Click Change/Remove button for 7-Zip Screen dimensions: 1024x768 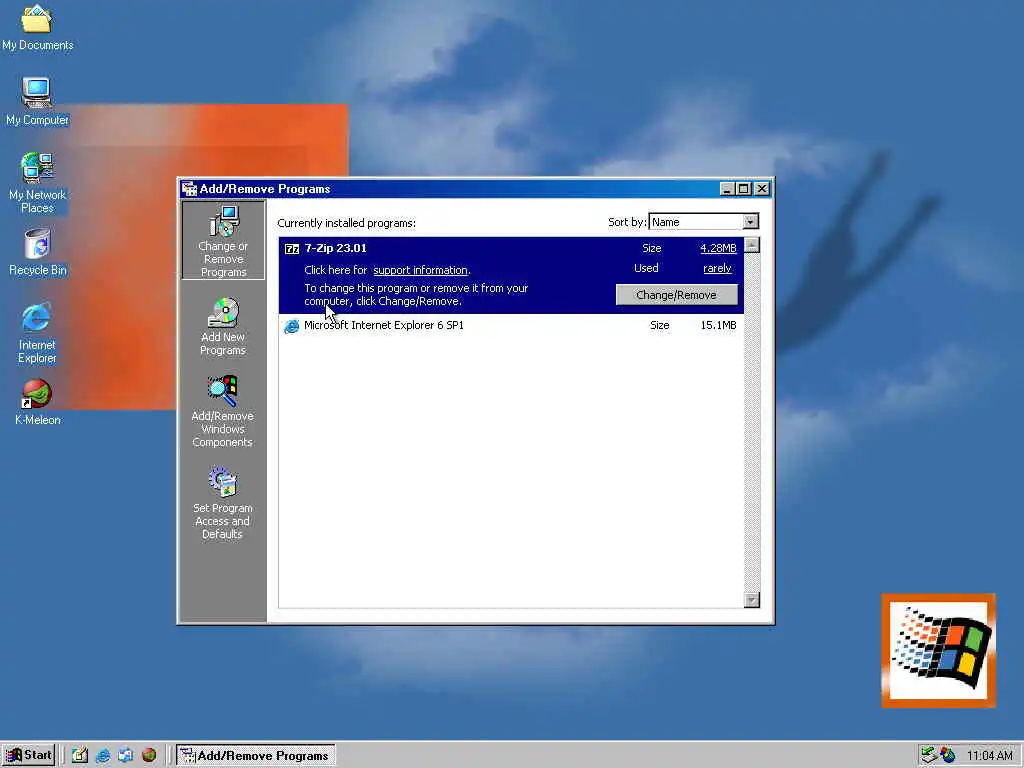click(x=677, y=295)
